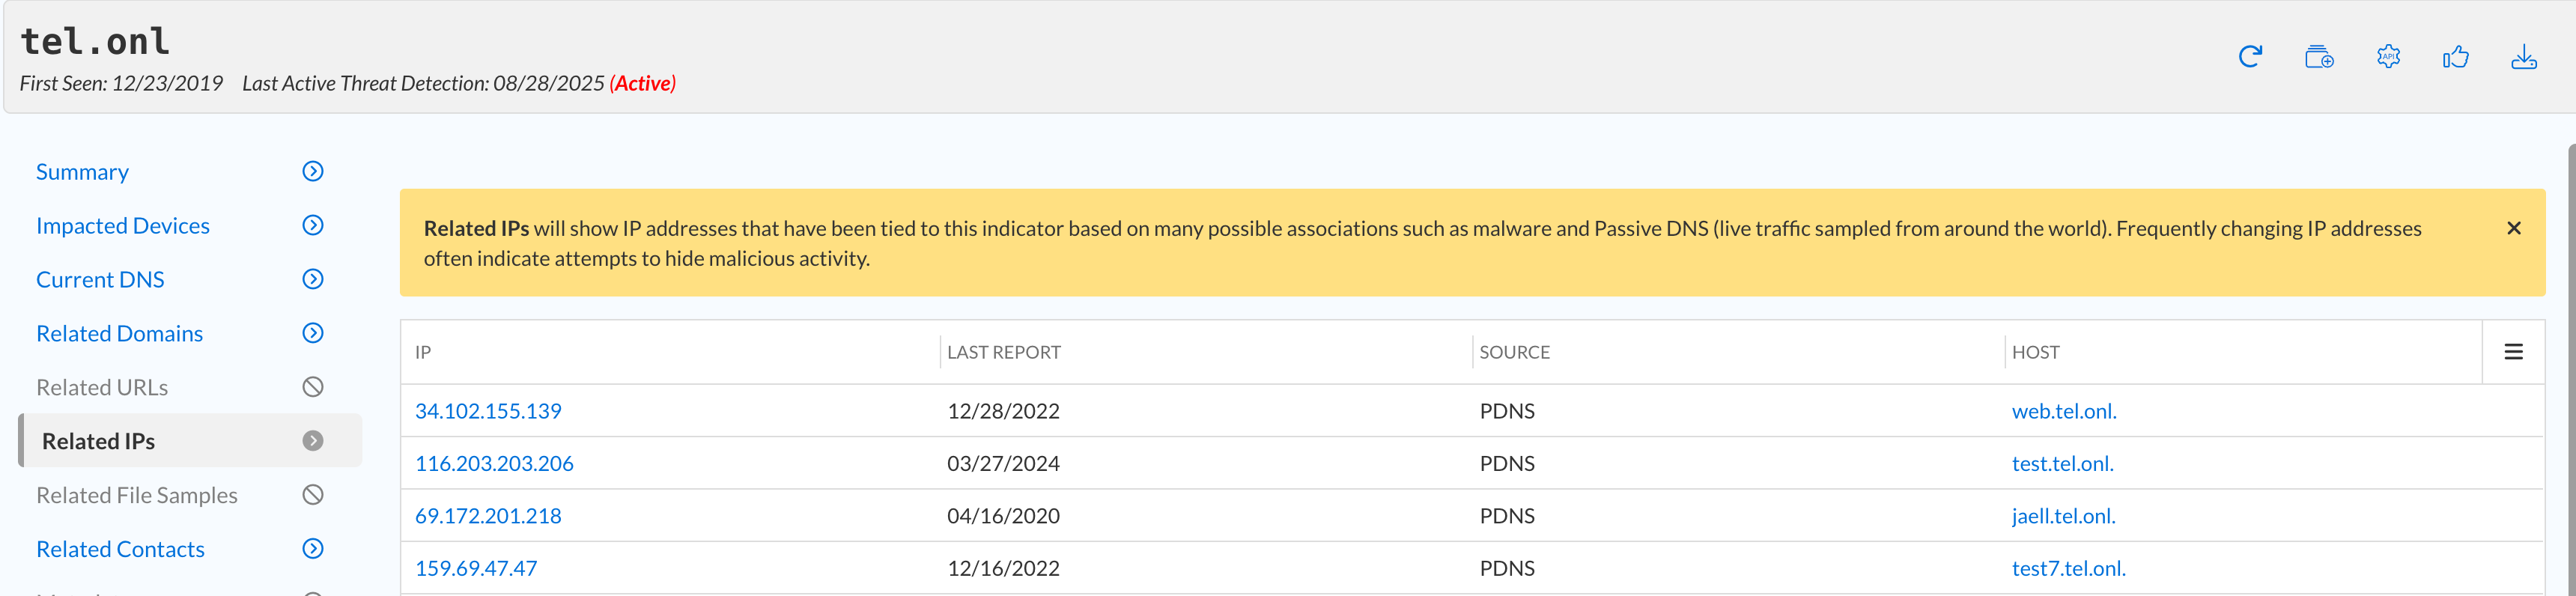Image resolution: width=2576 pixels, height=596 pixels.
Task: Click the arrow icon next to Summary
Action: (313, 172)
